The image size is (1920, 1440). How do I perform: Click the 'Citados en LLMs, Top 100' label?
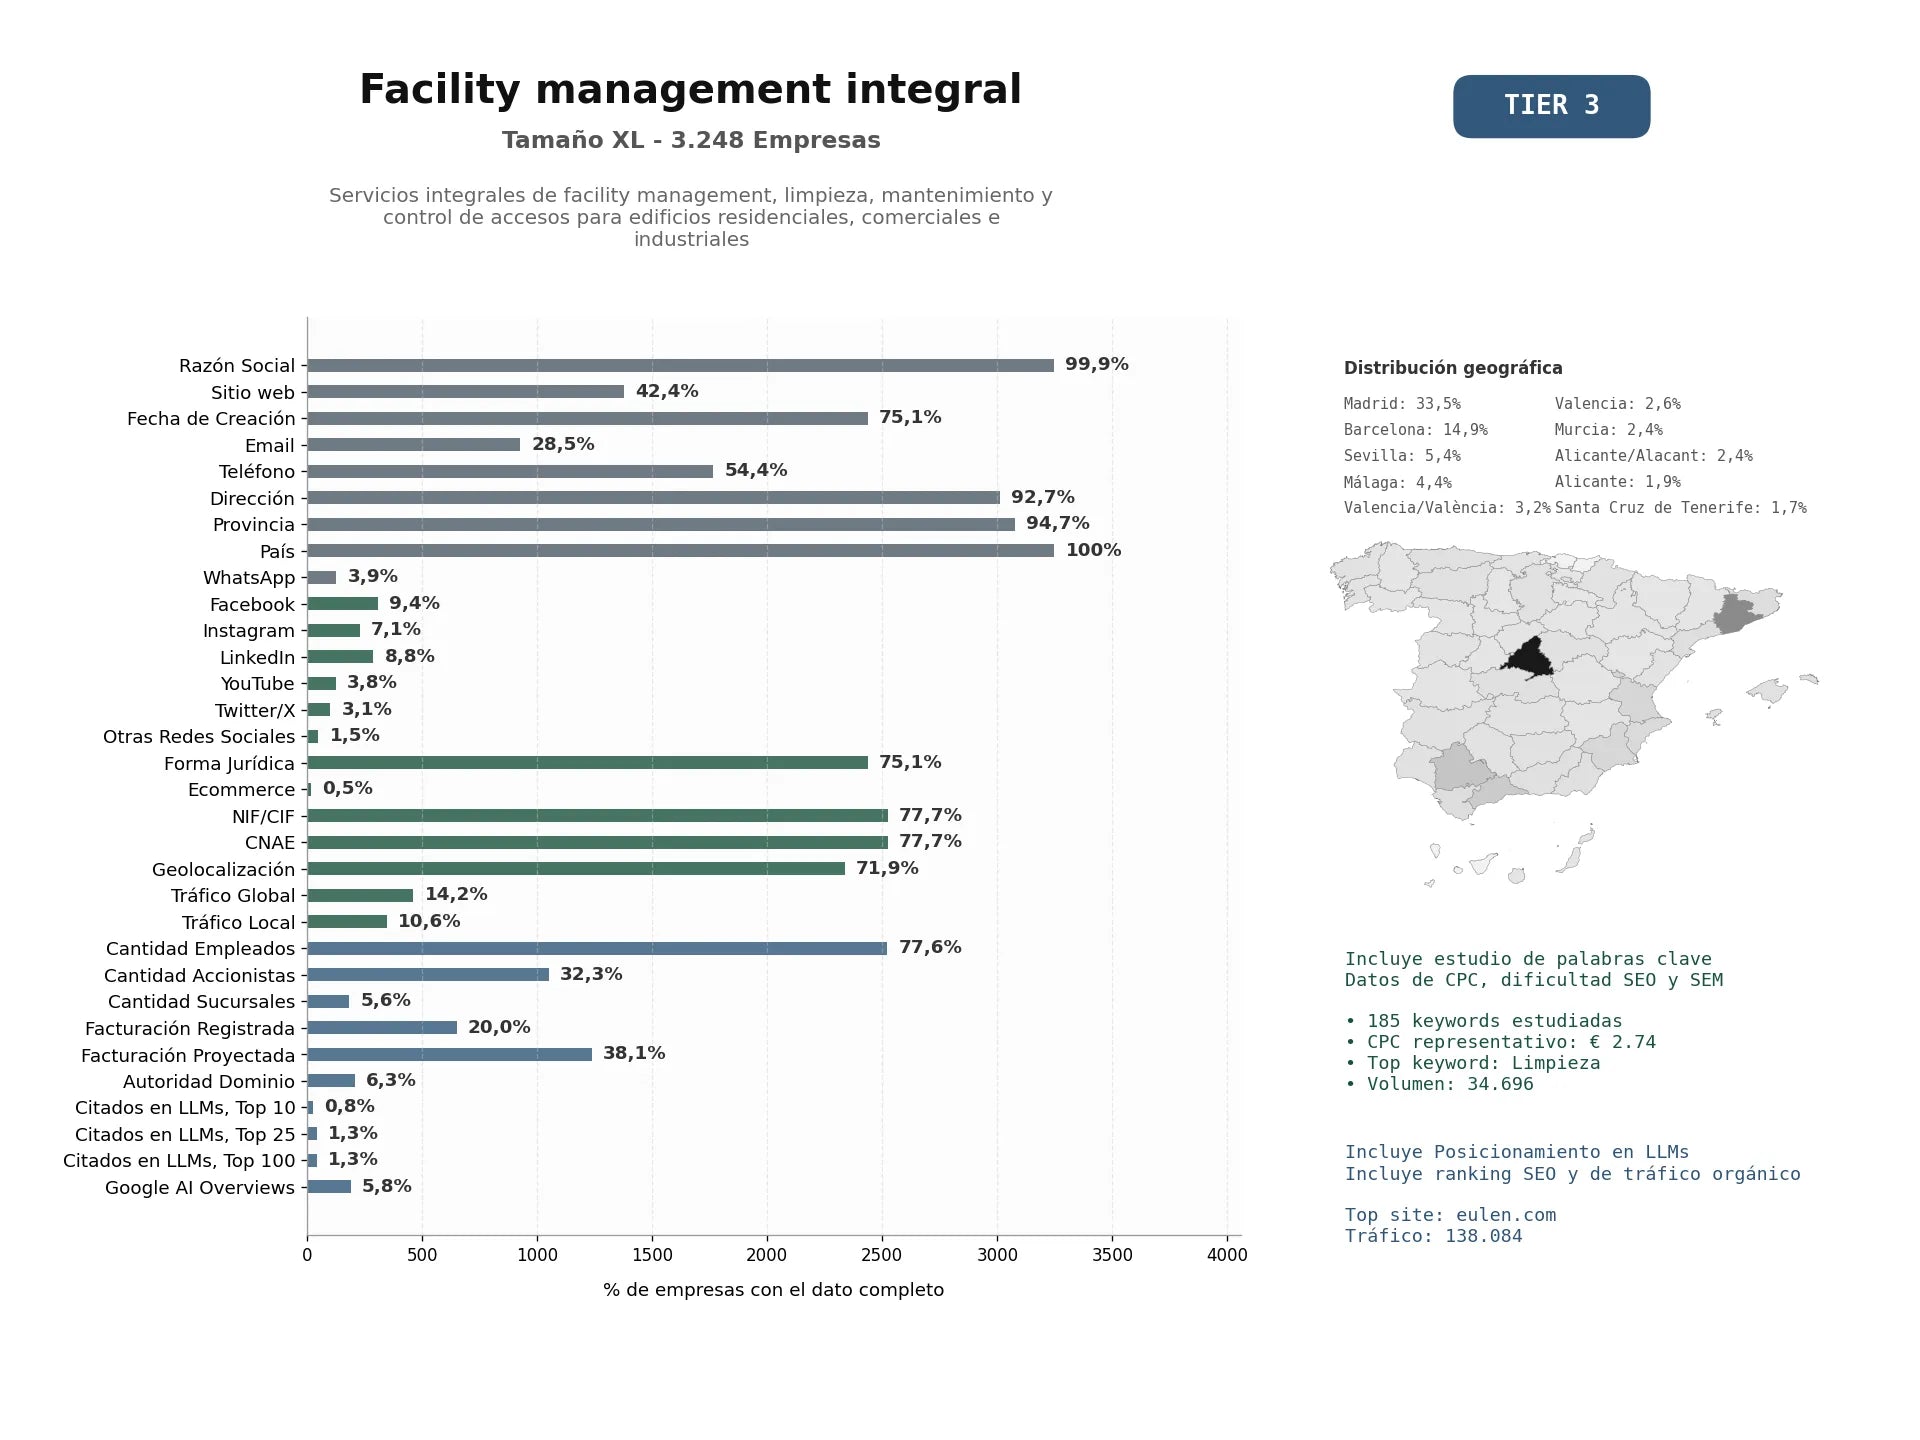click(179, 1161)
